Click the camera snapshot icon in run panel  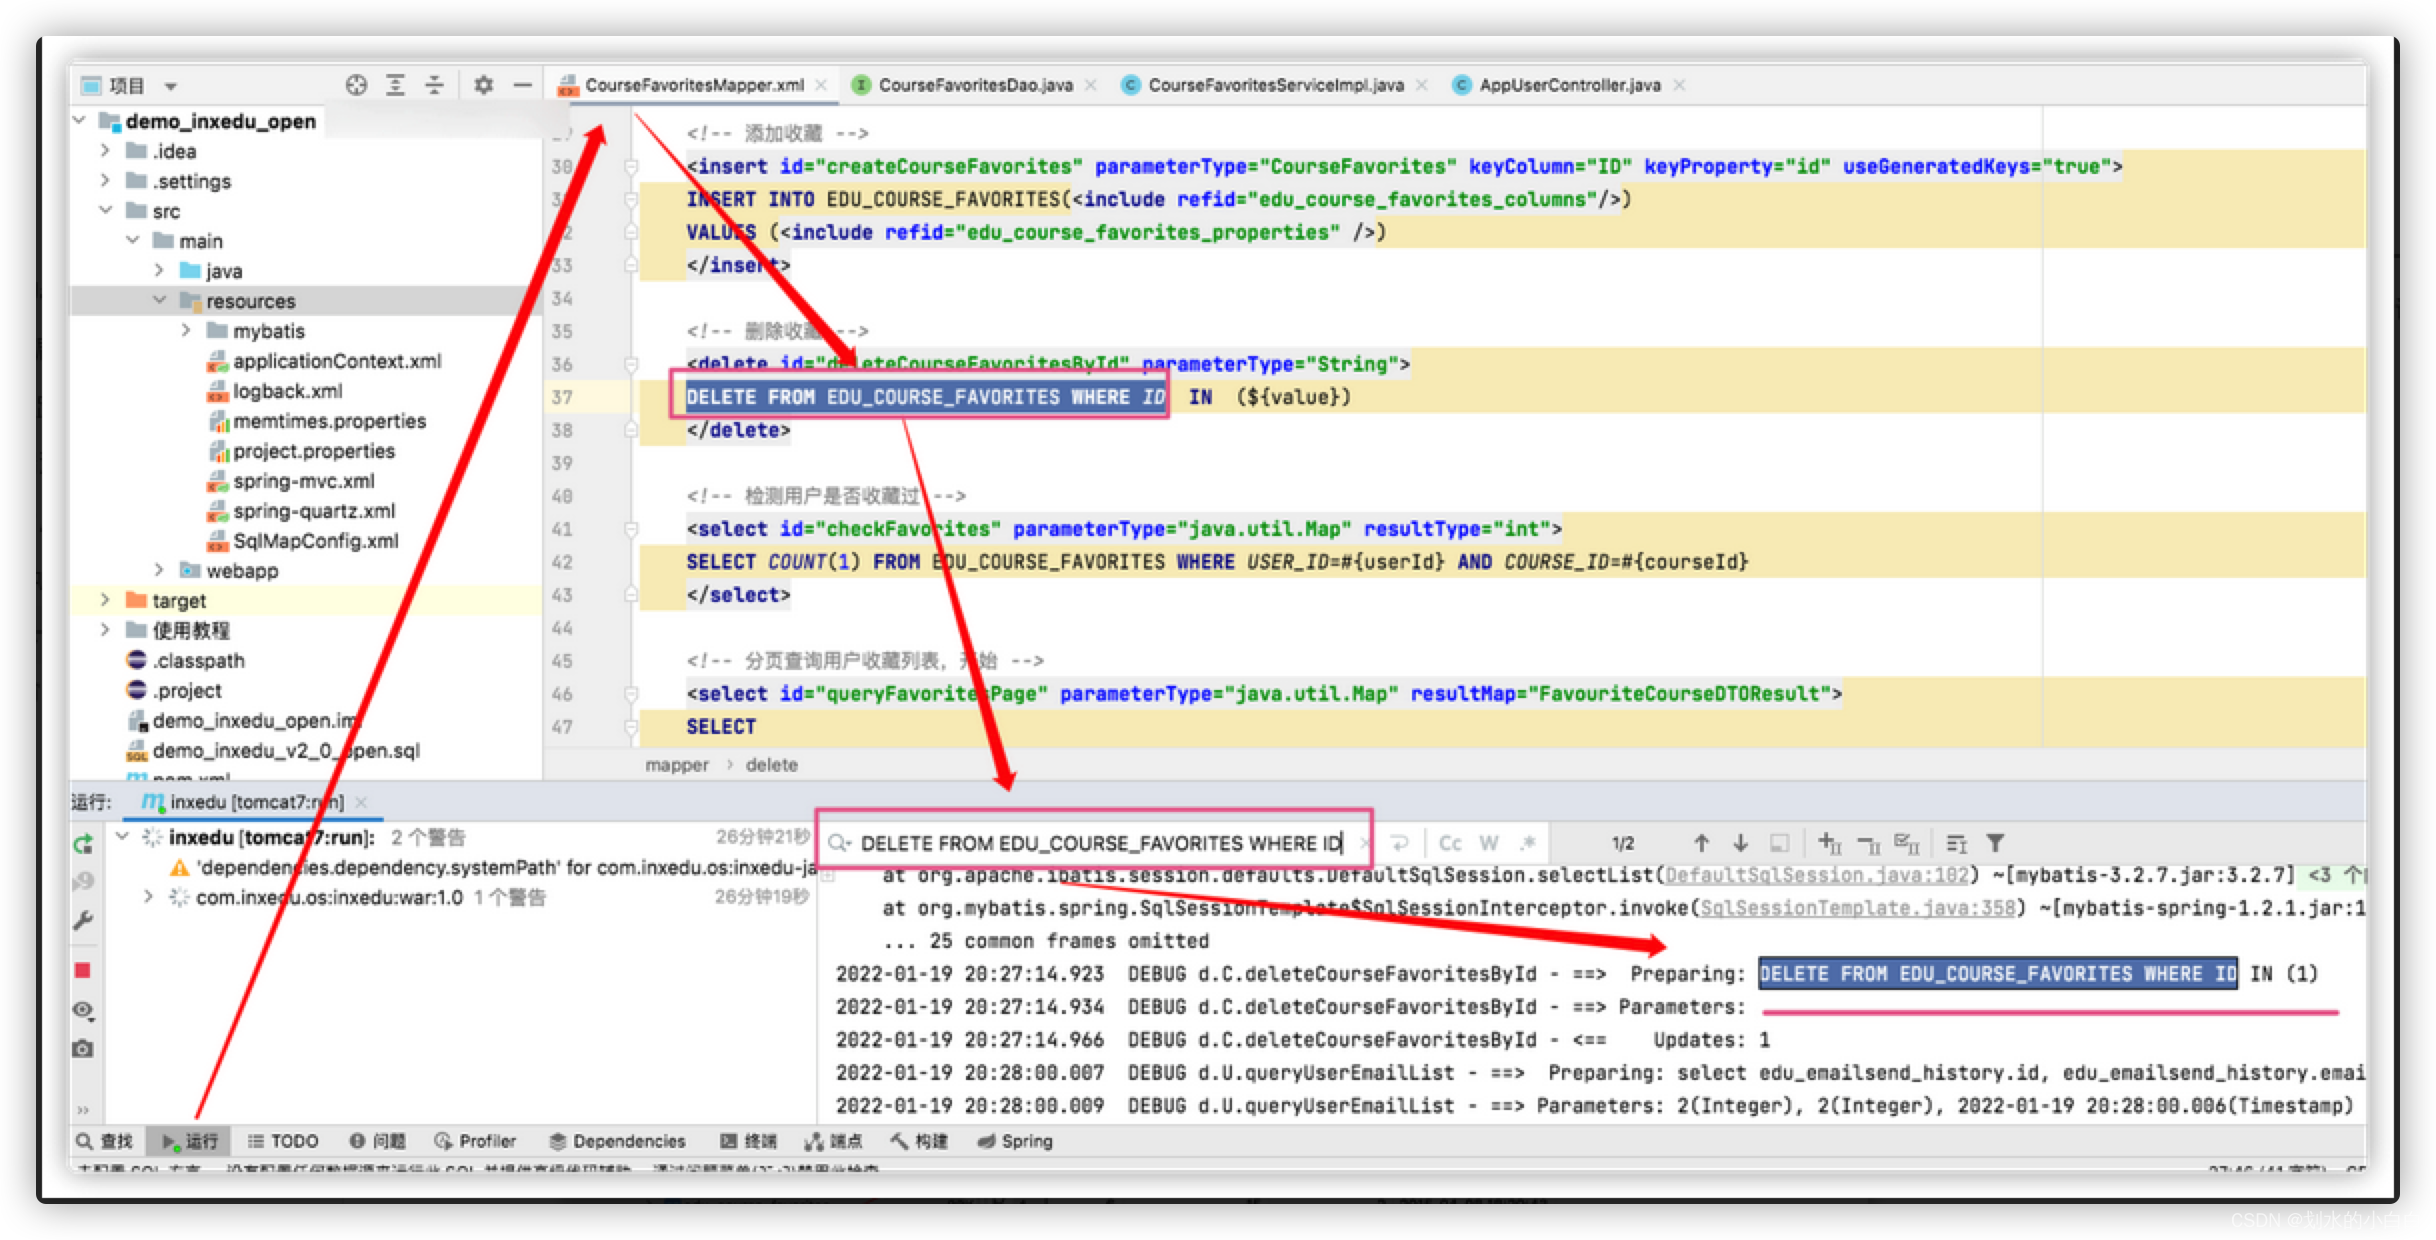click(x=84, y=1048)
